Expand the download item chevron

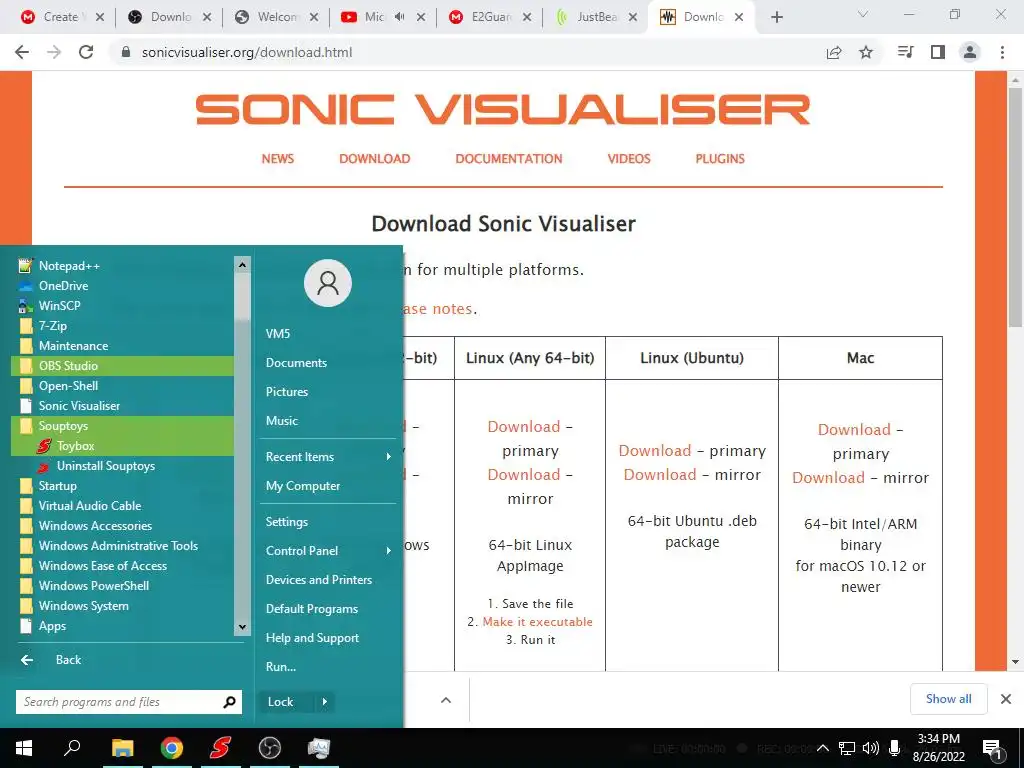coord(446,700)
